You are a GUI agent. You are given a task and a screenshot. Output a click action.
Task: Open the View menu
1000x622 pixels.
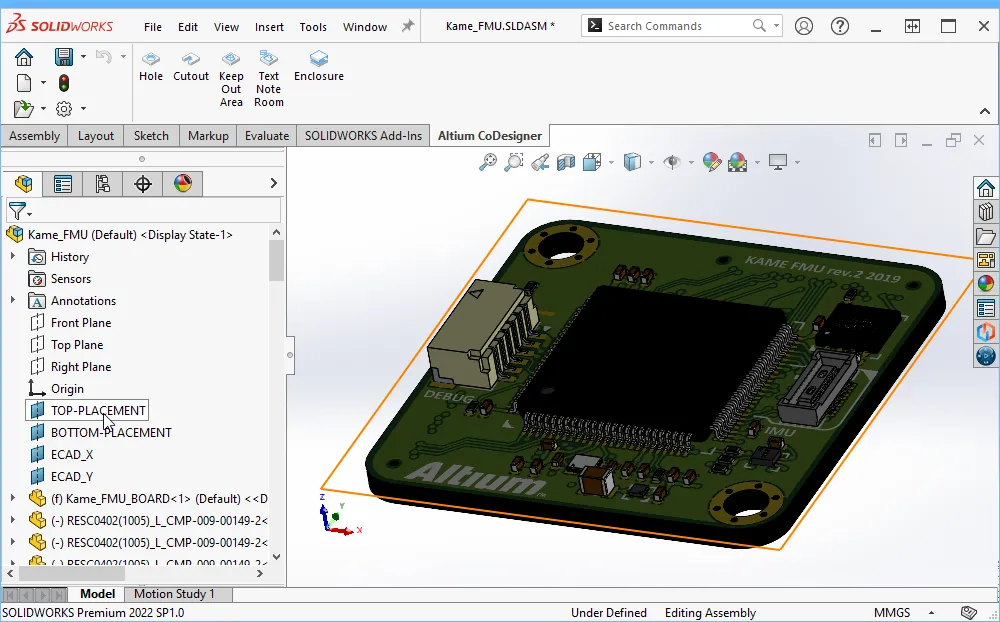(x=226, y=27)
